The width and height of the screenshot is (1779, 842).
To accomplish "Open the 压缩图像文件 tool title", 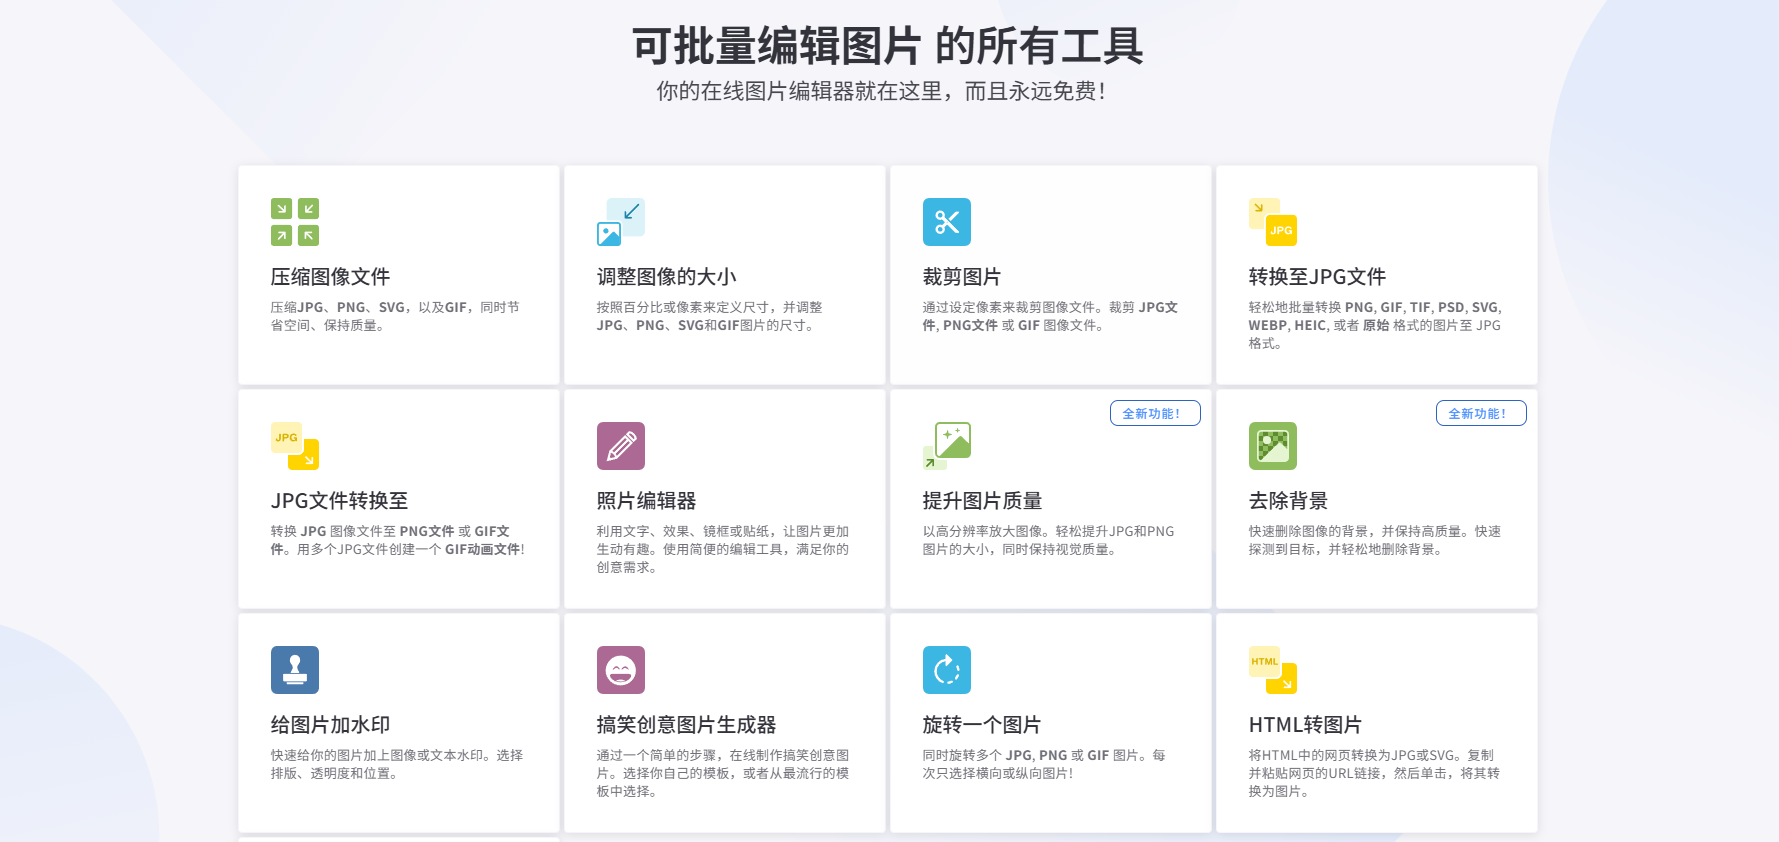I will [330, 277].
